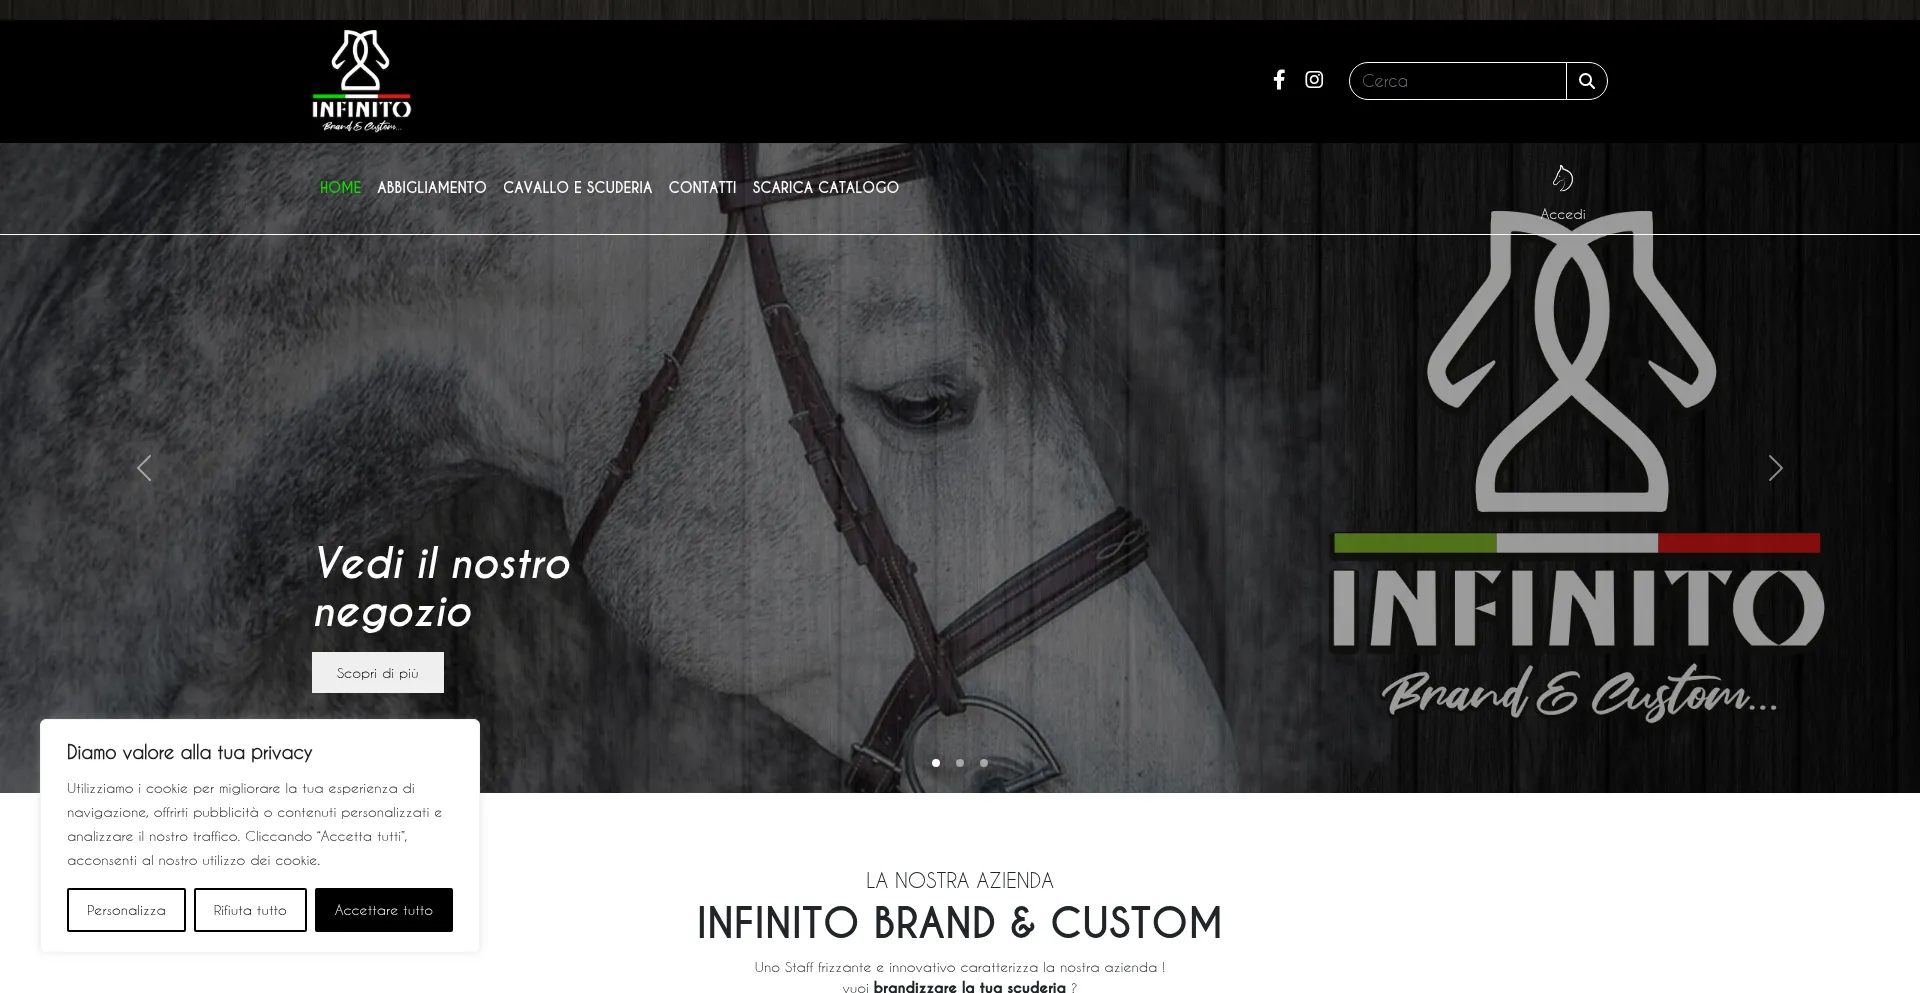Open the Home menu item
Viewport: 1920px width, 993px height.
pos(340,188)
